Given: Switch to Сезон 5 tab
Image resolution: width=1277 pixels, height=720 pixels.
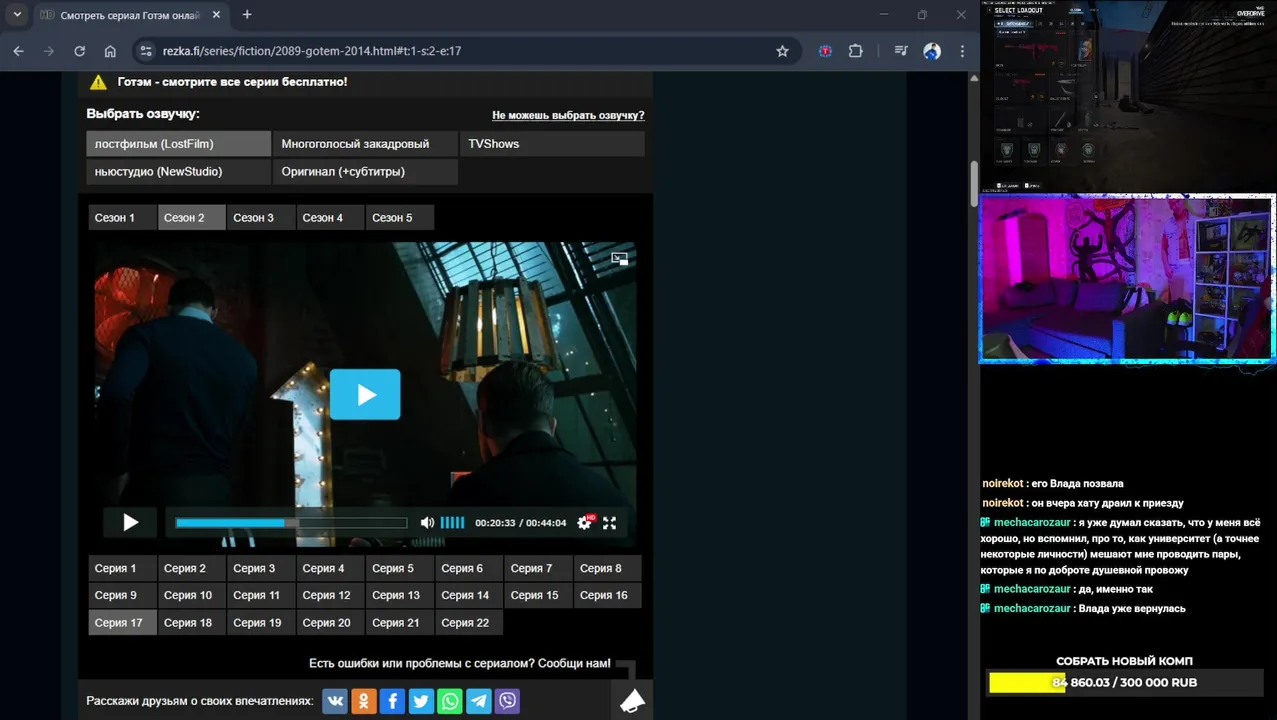Looking at the screenshot, I should pyautogui.click(x=400, y=218).
